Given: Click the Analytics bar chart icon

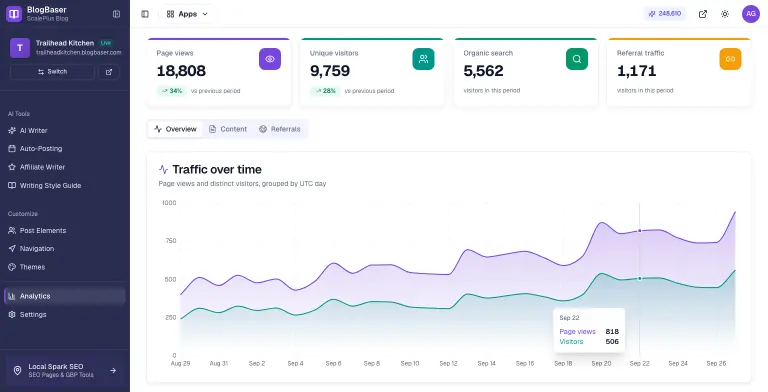Looking at the screenshot, I should point(12,296).
